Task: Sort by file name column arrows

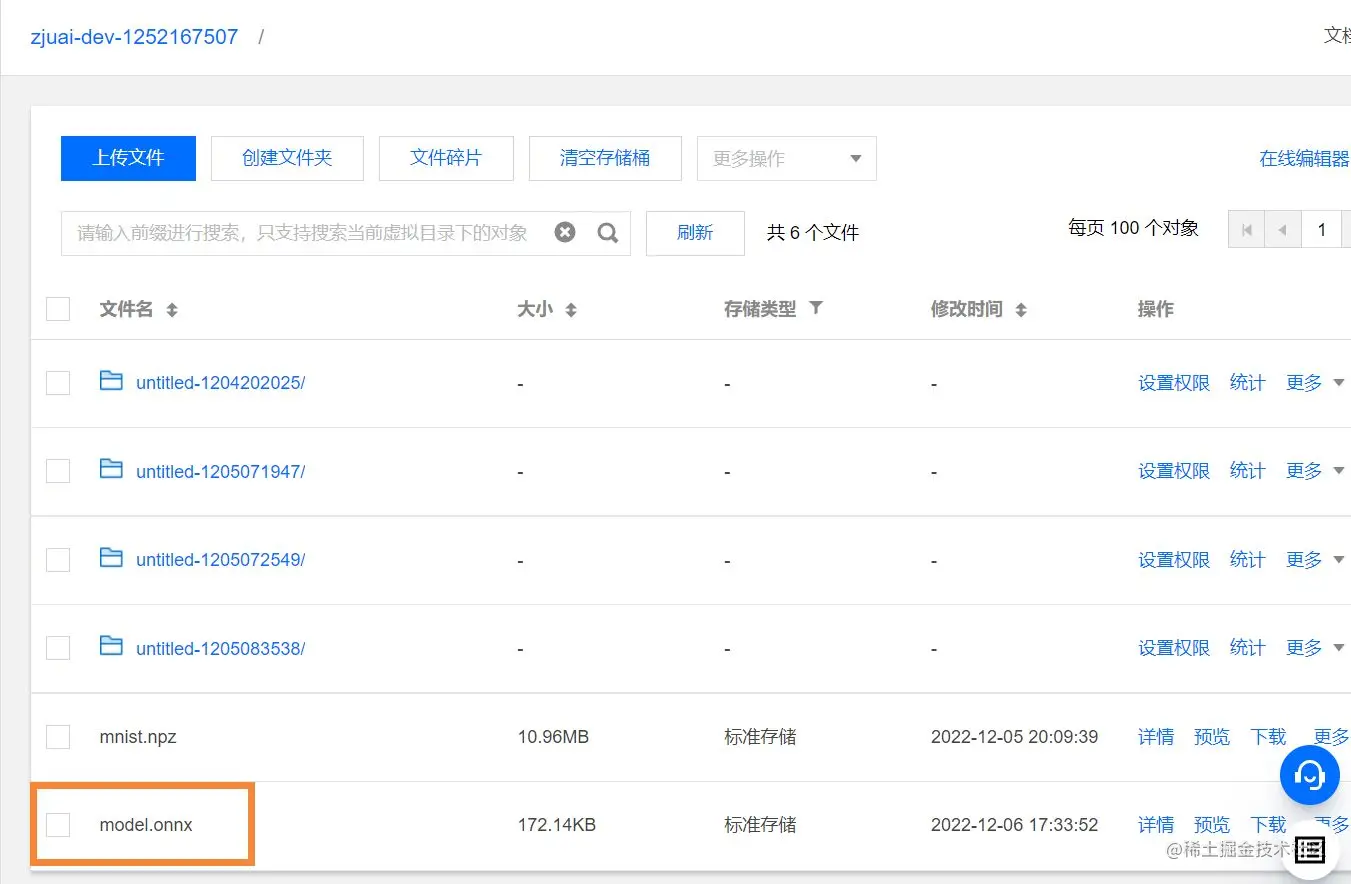Action: point(172,310)
